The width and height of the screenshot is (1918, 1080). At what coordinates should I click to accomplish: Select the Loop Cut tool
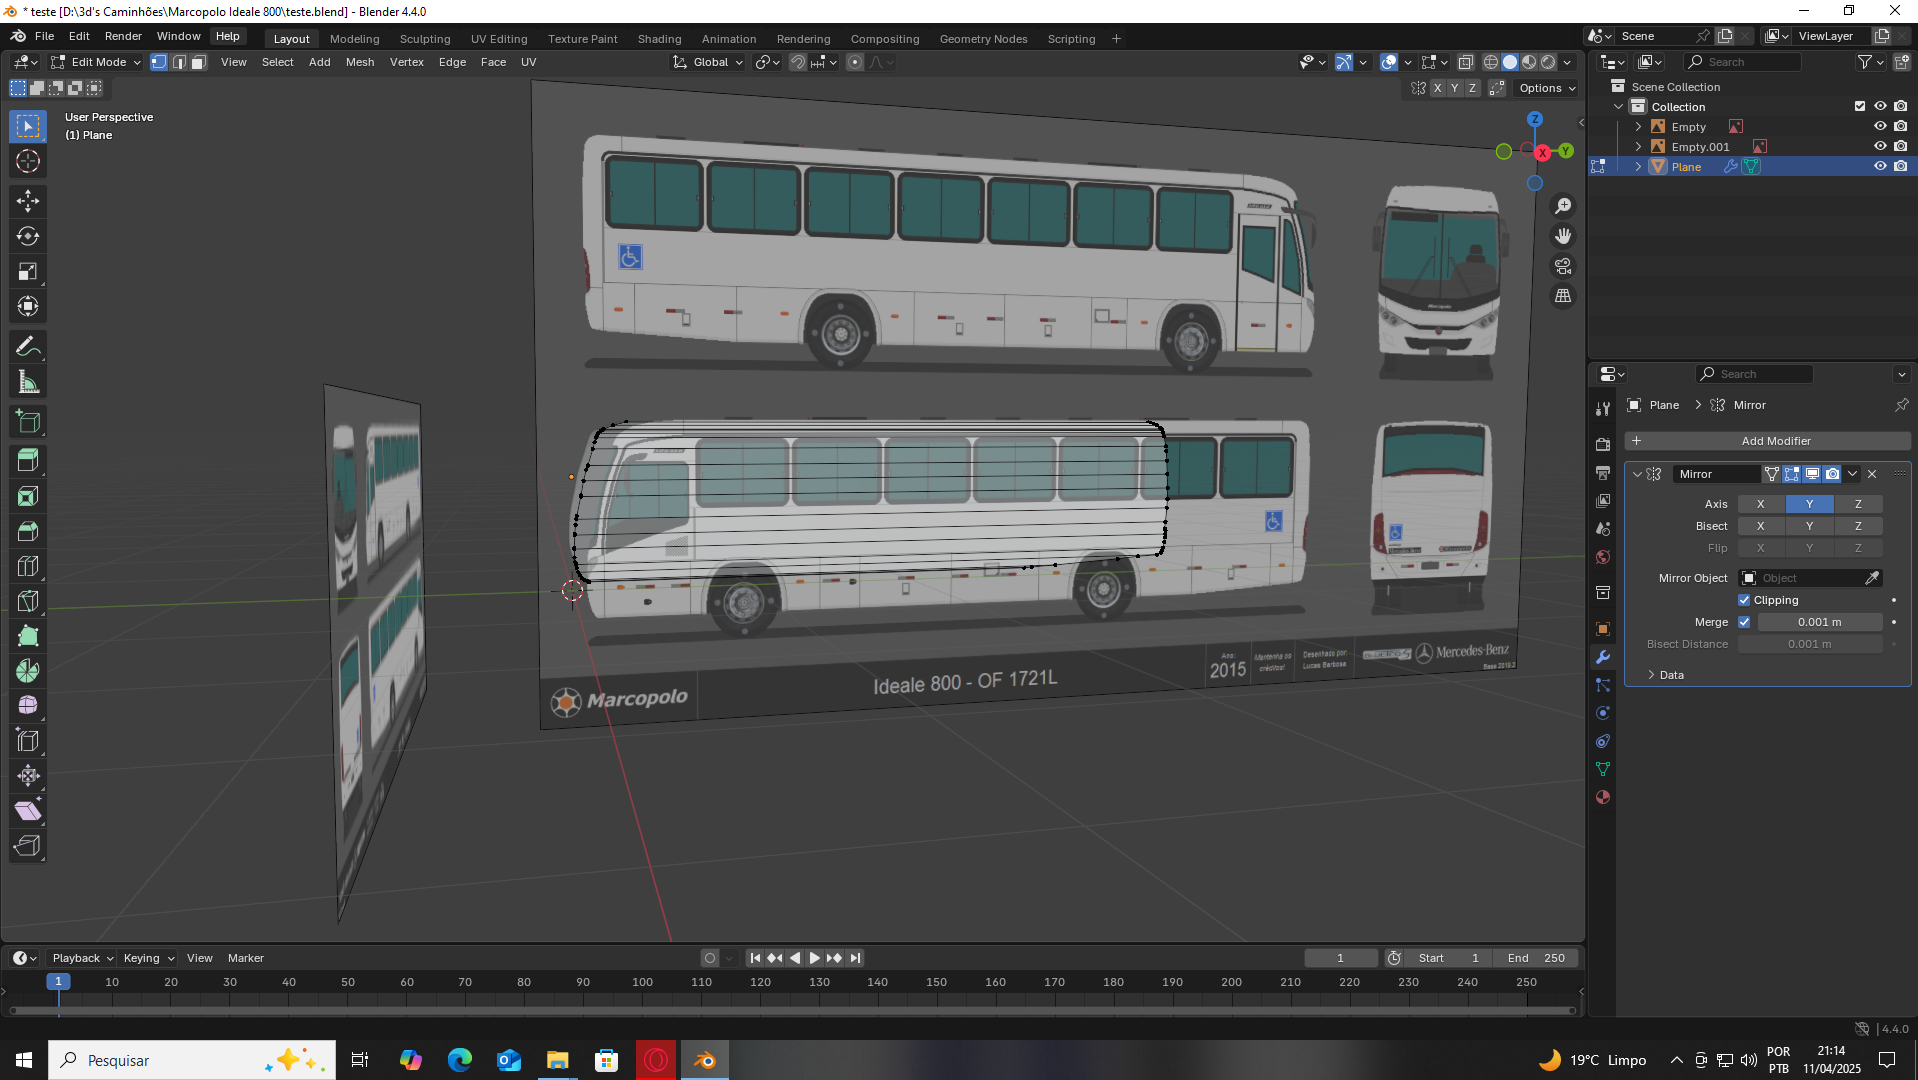point(28,566)
